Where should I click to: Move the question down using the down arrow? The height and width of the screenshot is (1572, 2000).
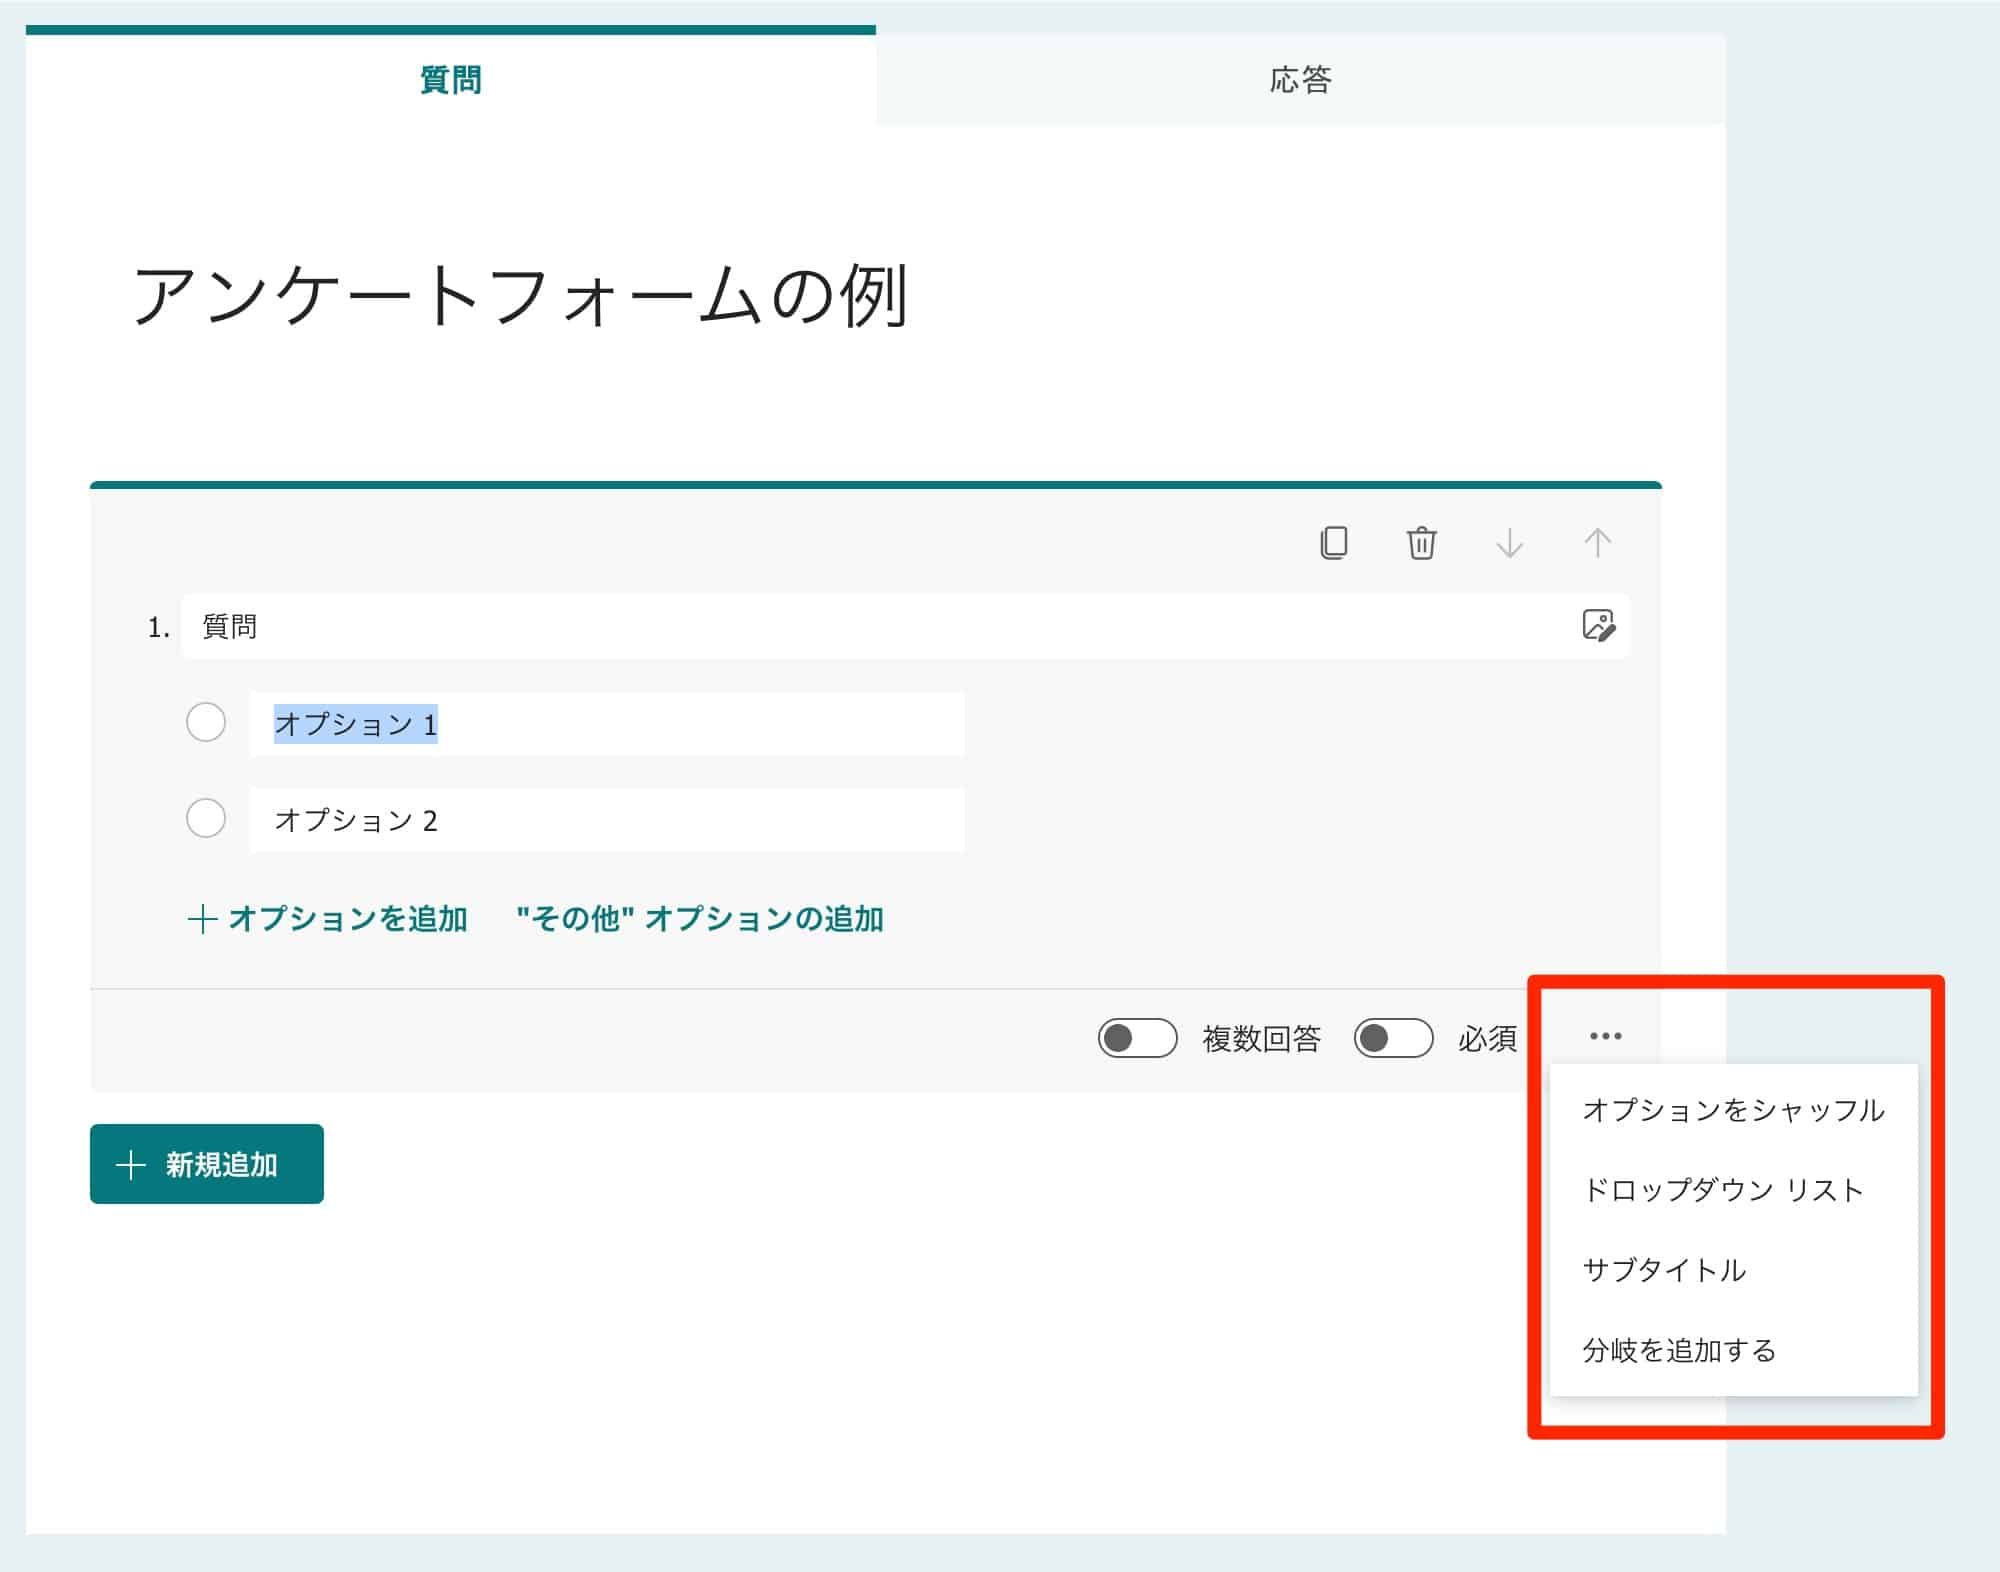tap(1510, 543)
